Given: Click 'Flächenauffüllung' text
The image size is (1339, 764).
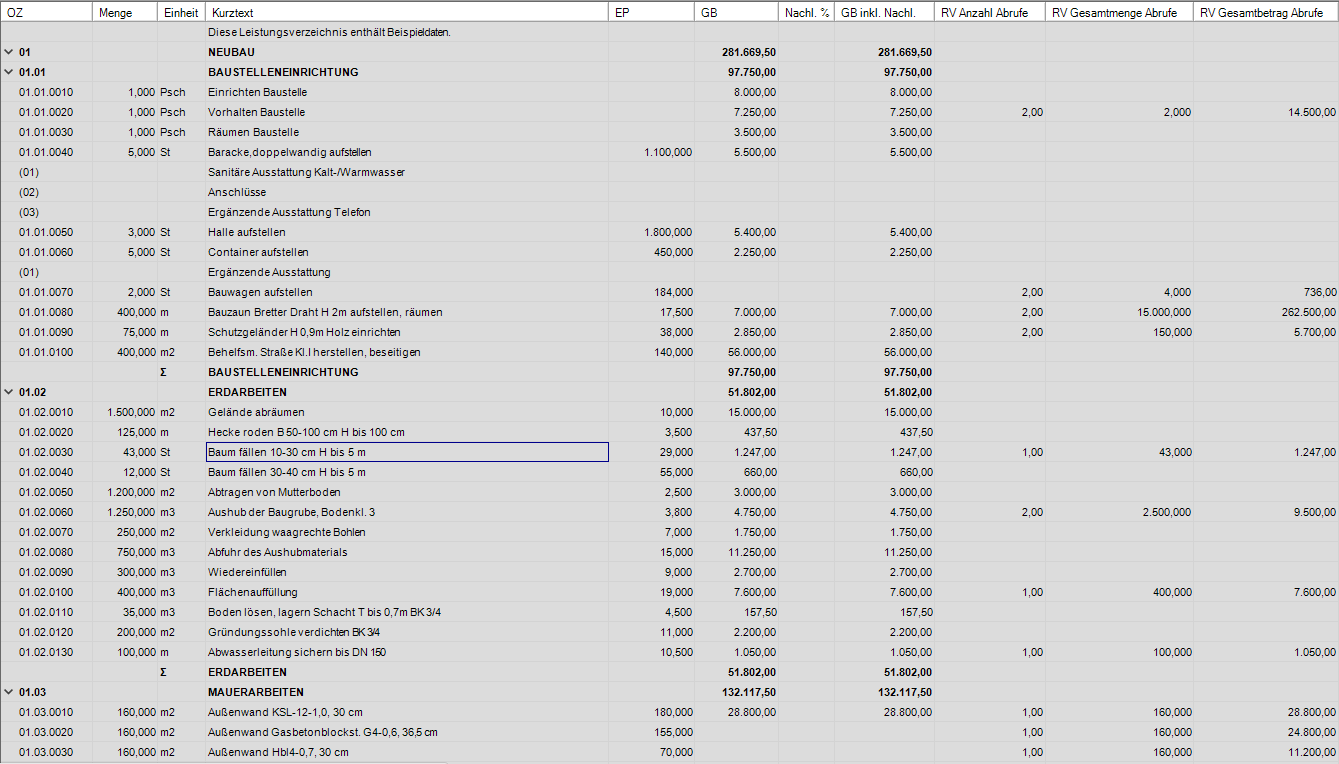Looking at the screenshot, I should 253,592.
